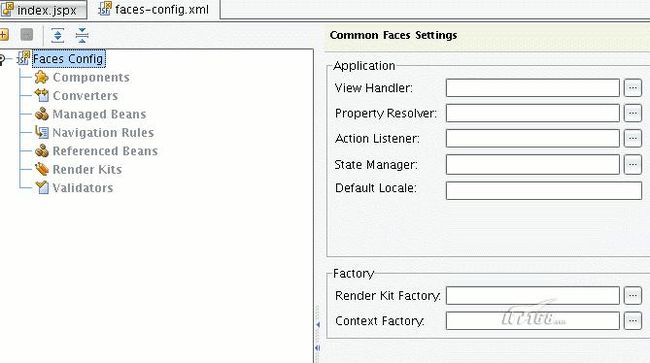
Task: Collapse the Faces Config tree node
Action: click(2, 59)
